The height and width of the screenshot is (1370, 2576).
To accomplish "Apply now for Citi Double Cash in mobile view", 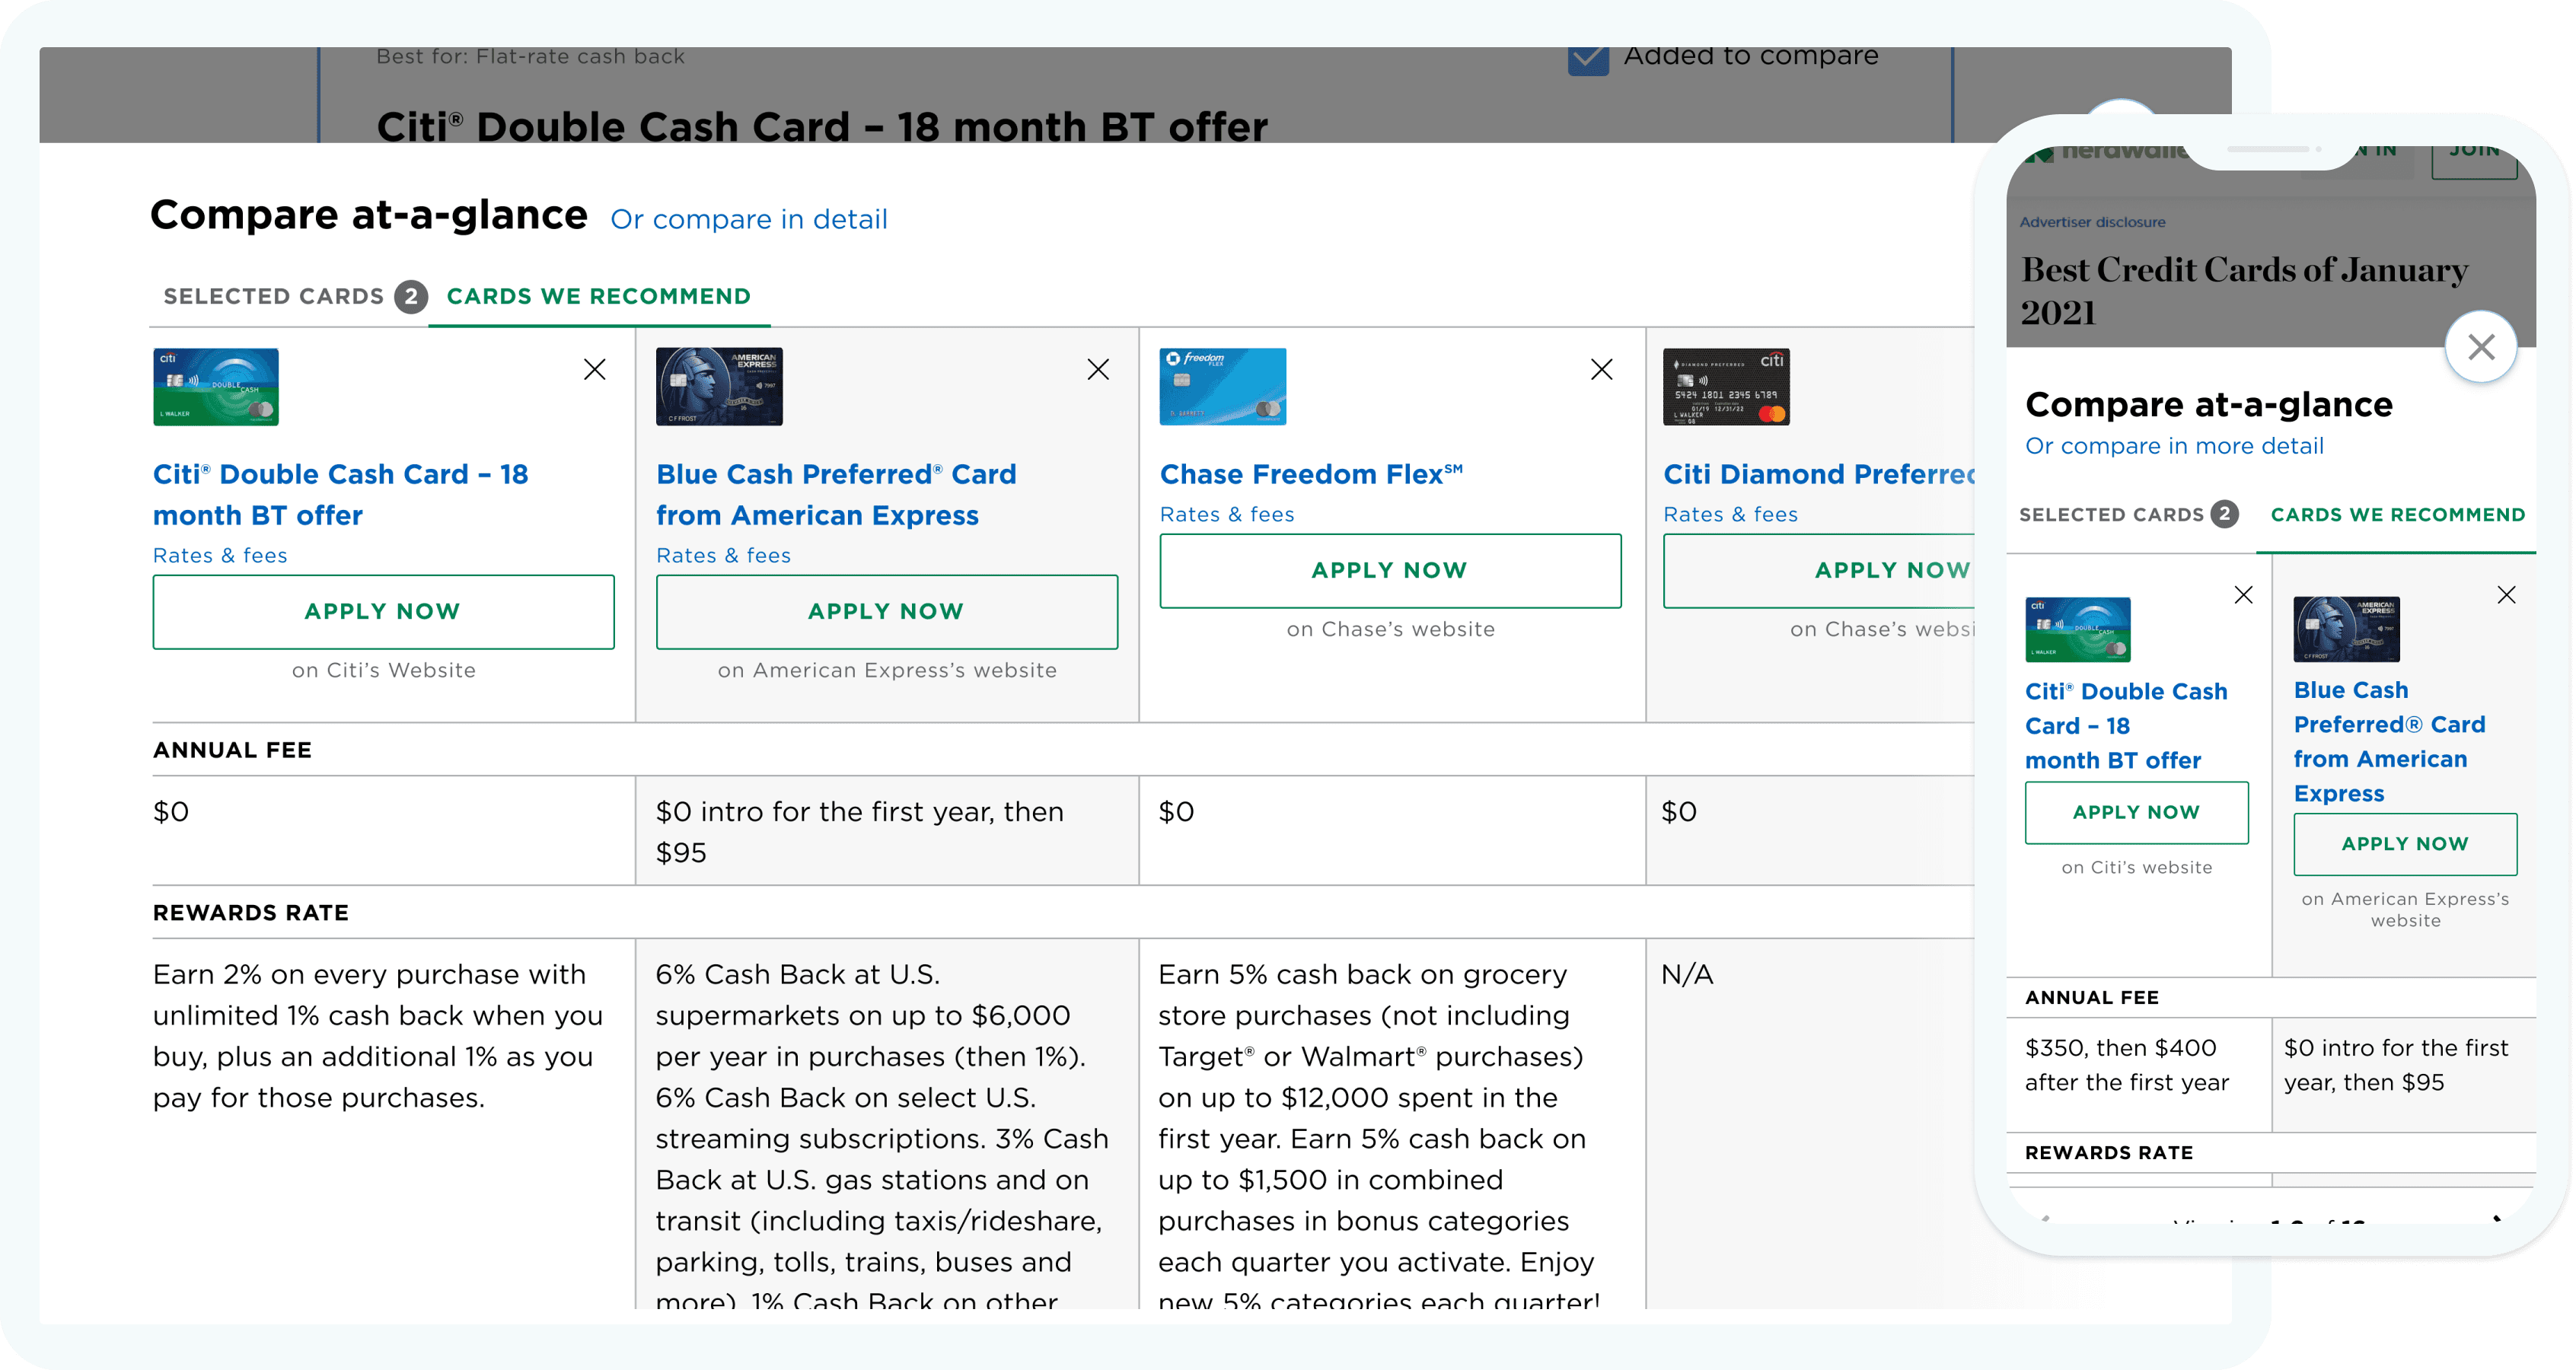I will pyautogui.click(x=2136, y=812).
